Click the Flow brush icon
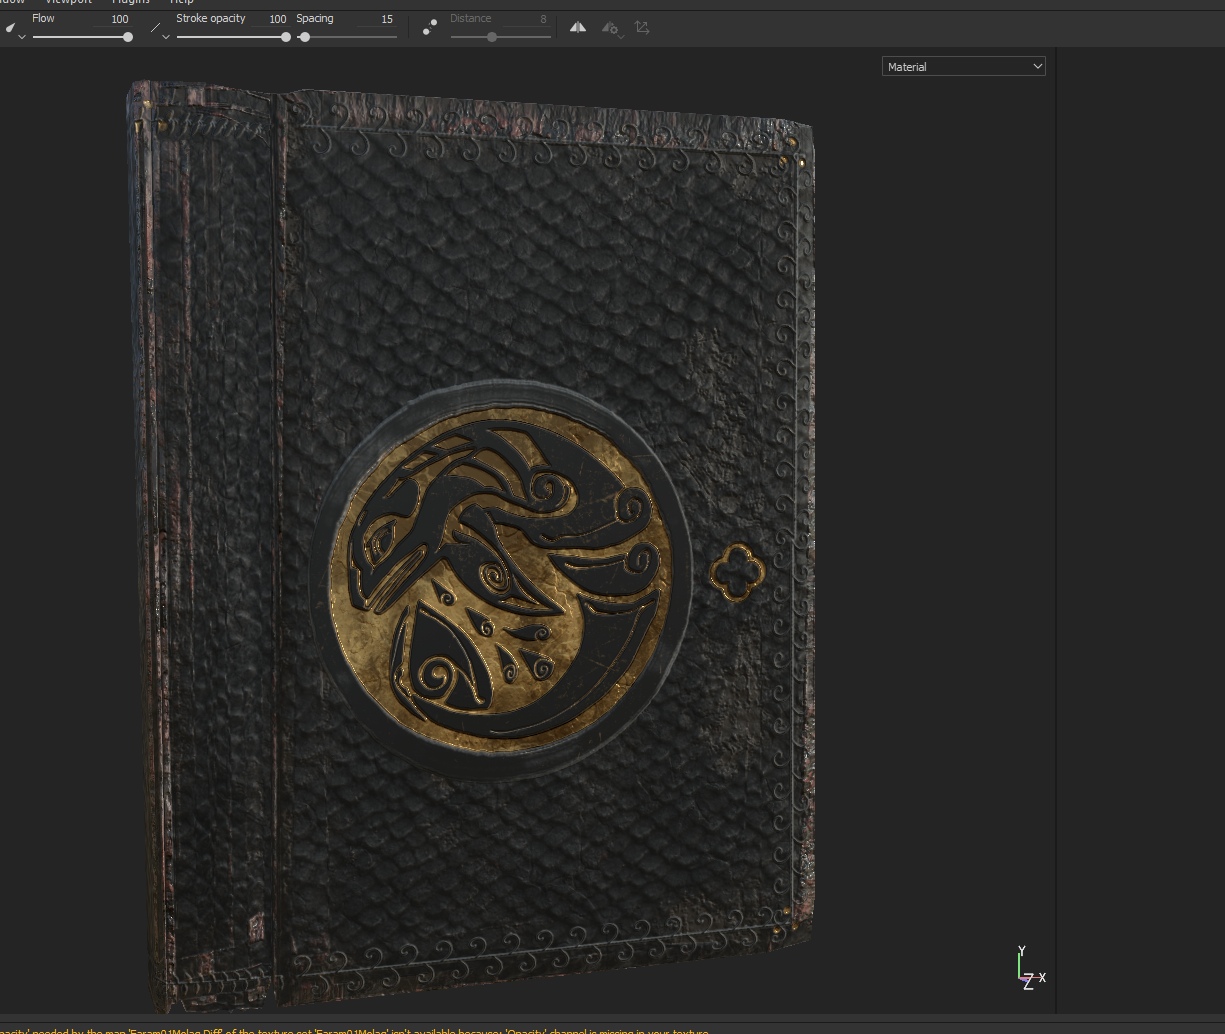This screenshot has height=1034, width=1225. (x=10, y=27)
